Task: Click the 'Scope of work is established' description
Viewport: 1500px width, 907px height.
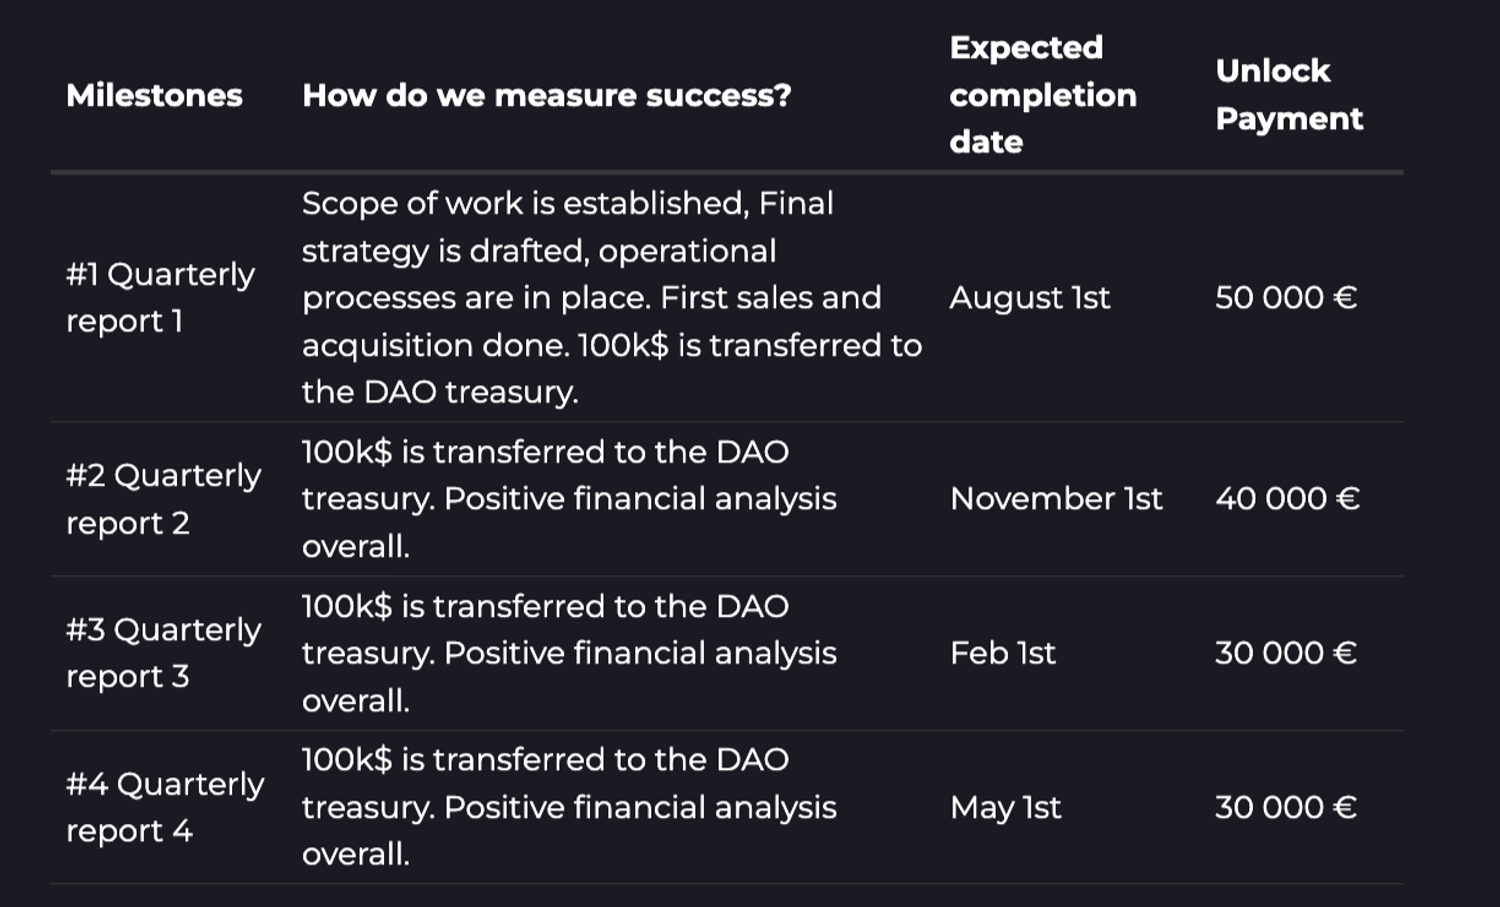Action: pos(612,297)
